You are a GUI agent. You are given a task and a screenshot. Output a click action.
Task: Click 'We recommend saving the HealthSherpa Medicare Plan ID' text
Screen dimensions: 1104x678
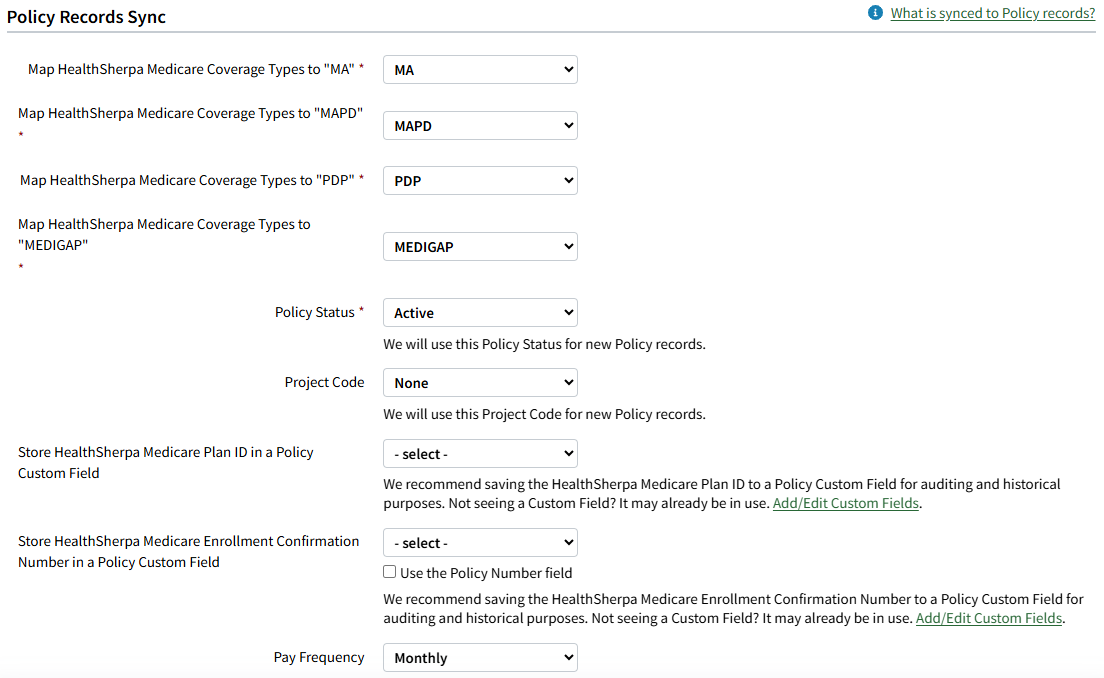click(722, 494)
